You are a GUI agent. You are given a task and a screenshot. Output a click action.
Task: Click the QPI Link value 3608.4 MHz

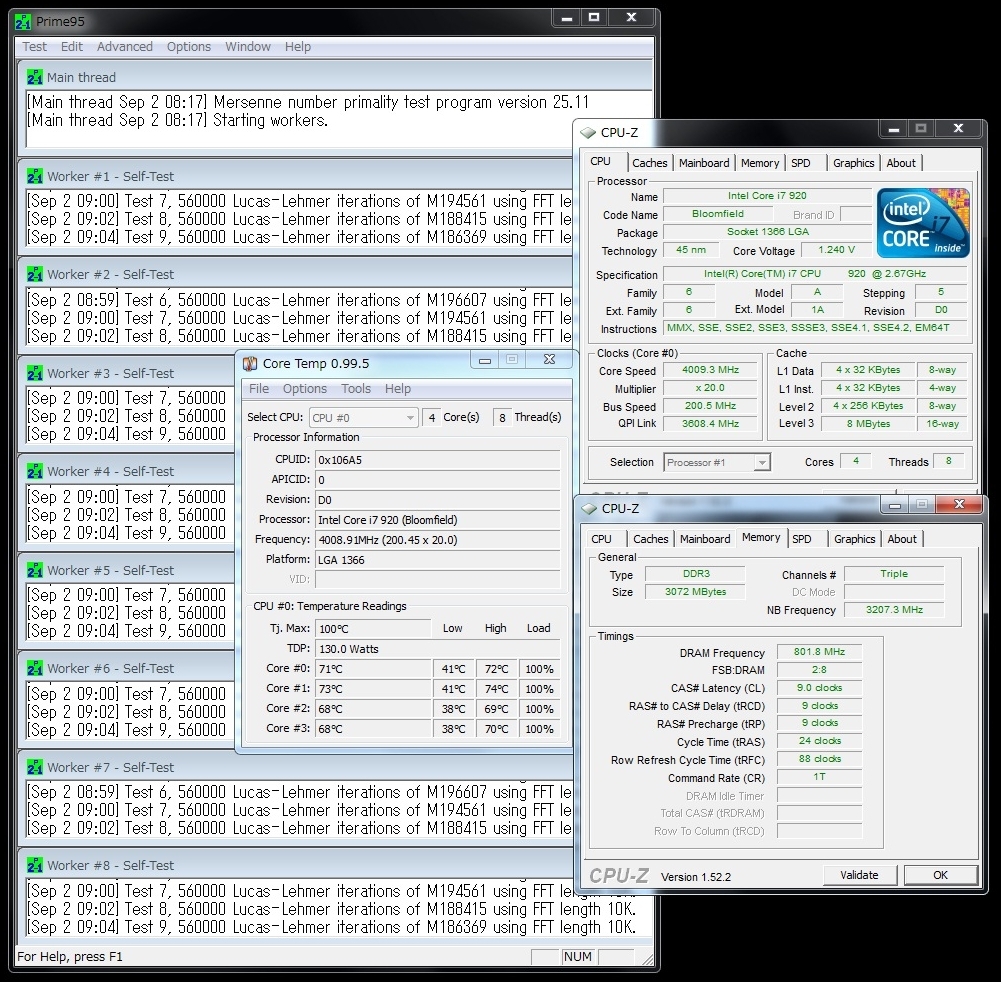click(710, 424)
